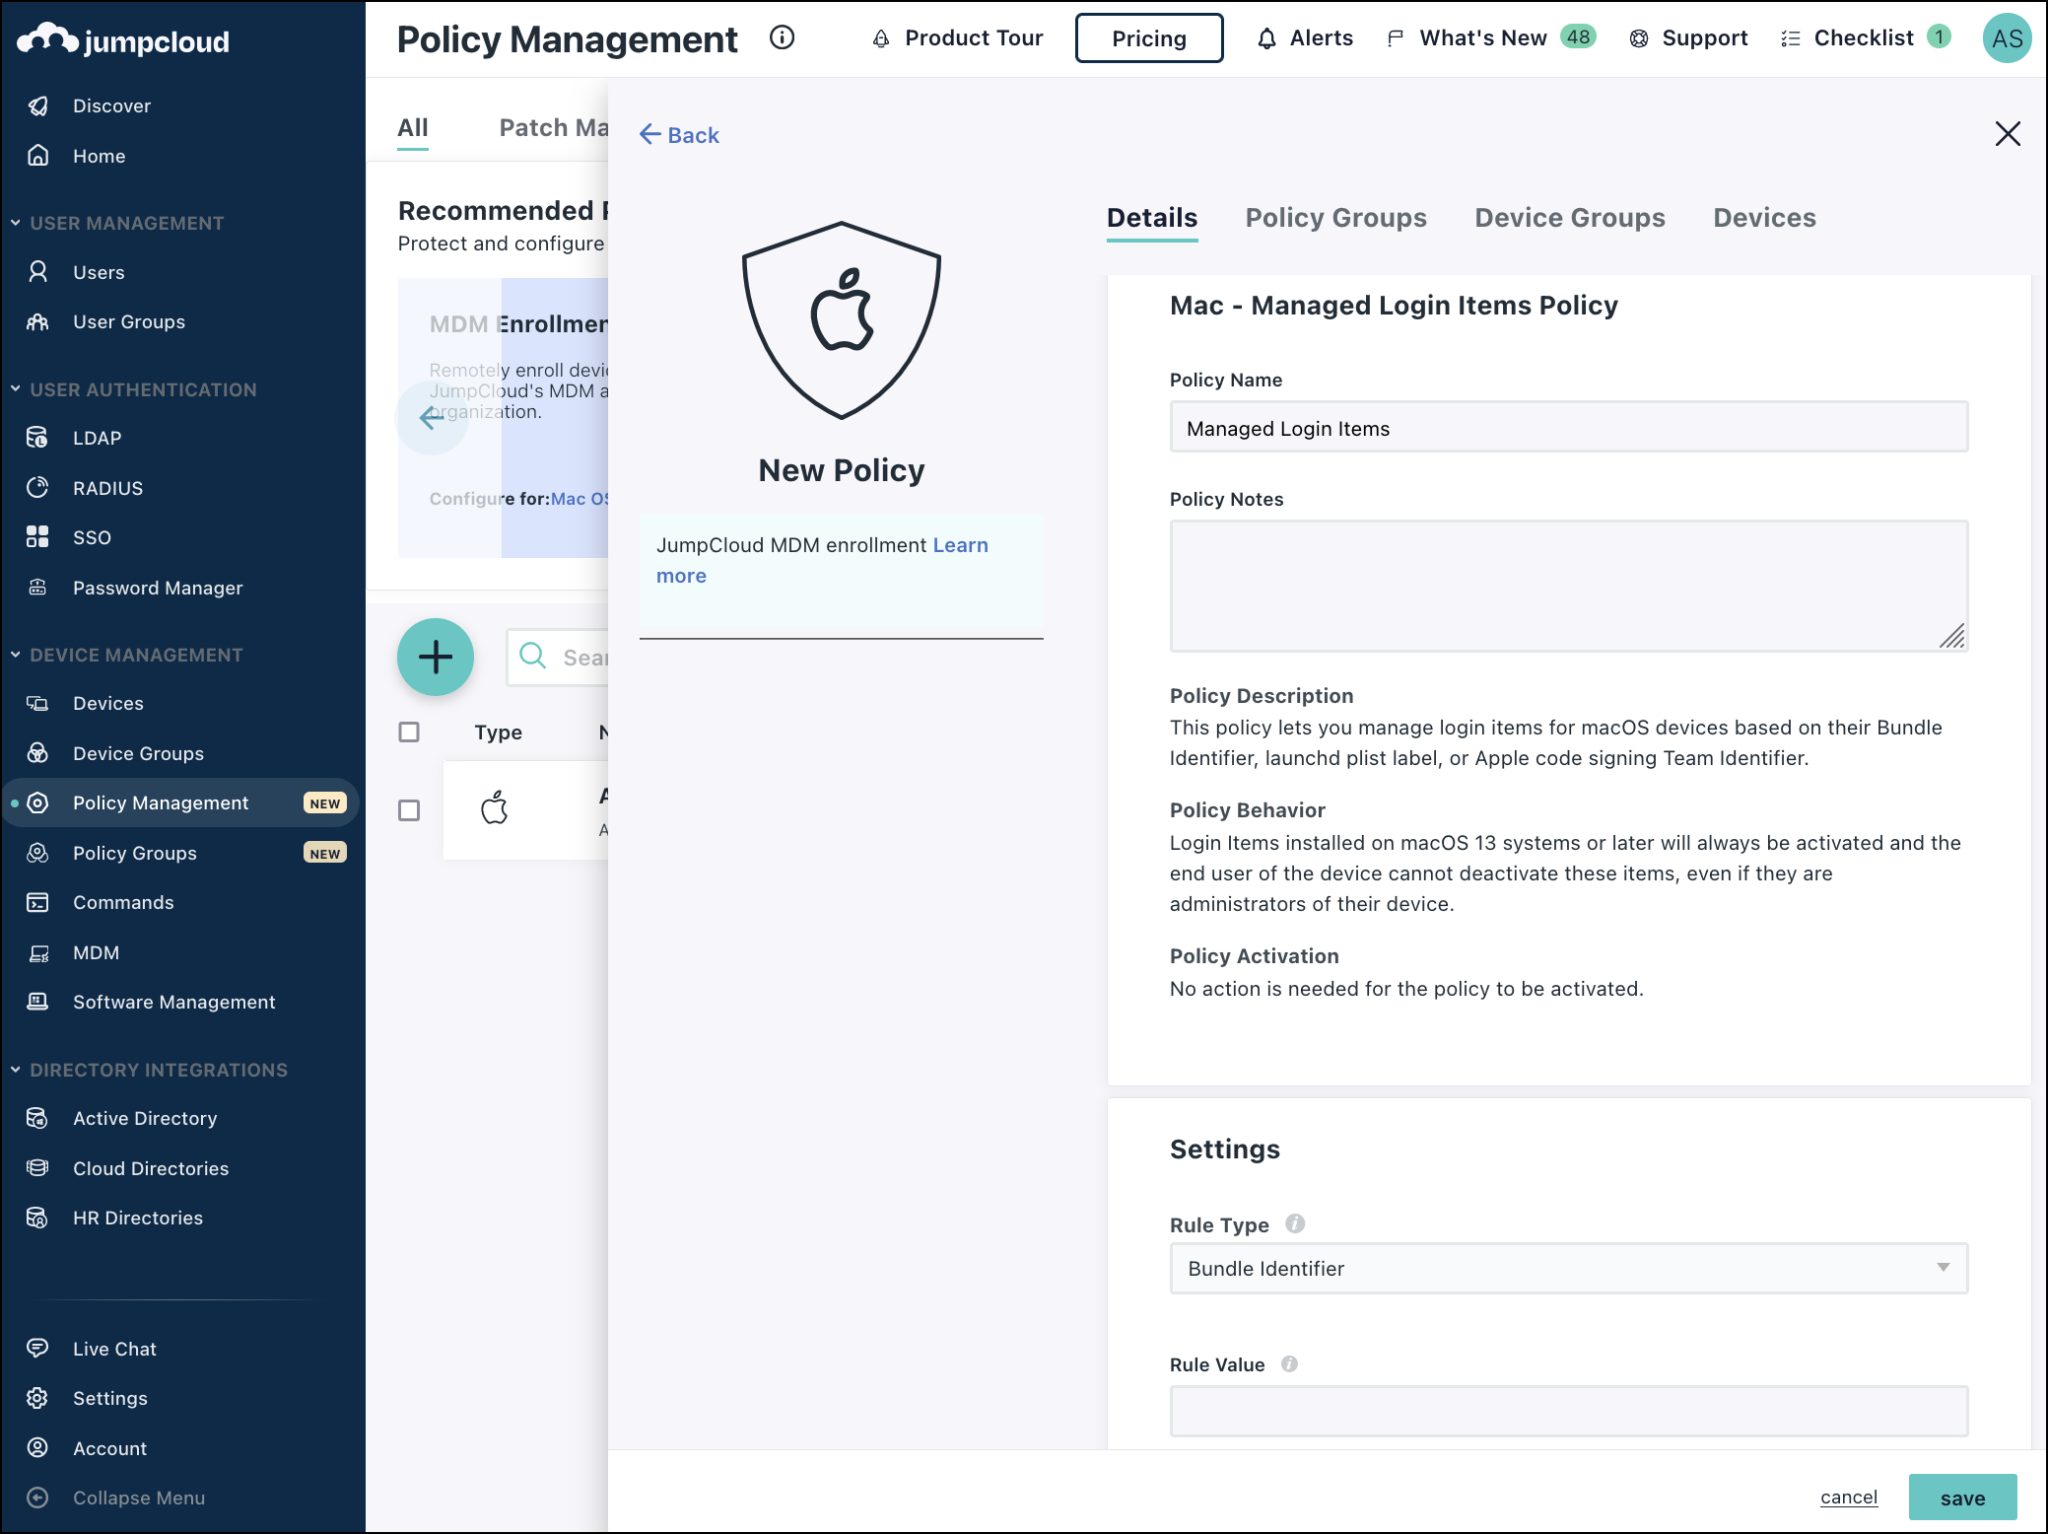Select the MDM sidebar icon
Viewport: 2048px width, 1534px height.
click(x=38, y=952)
